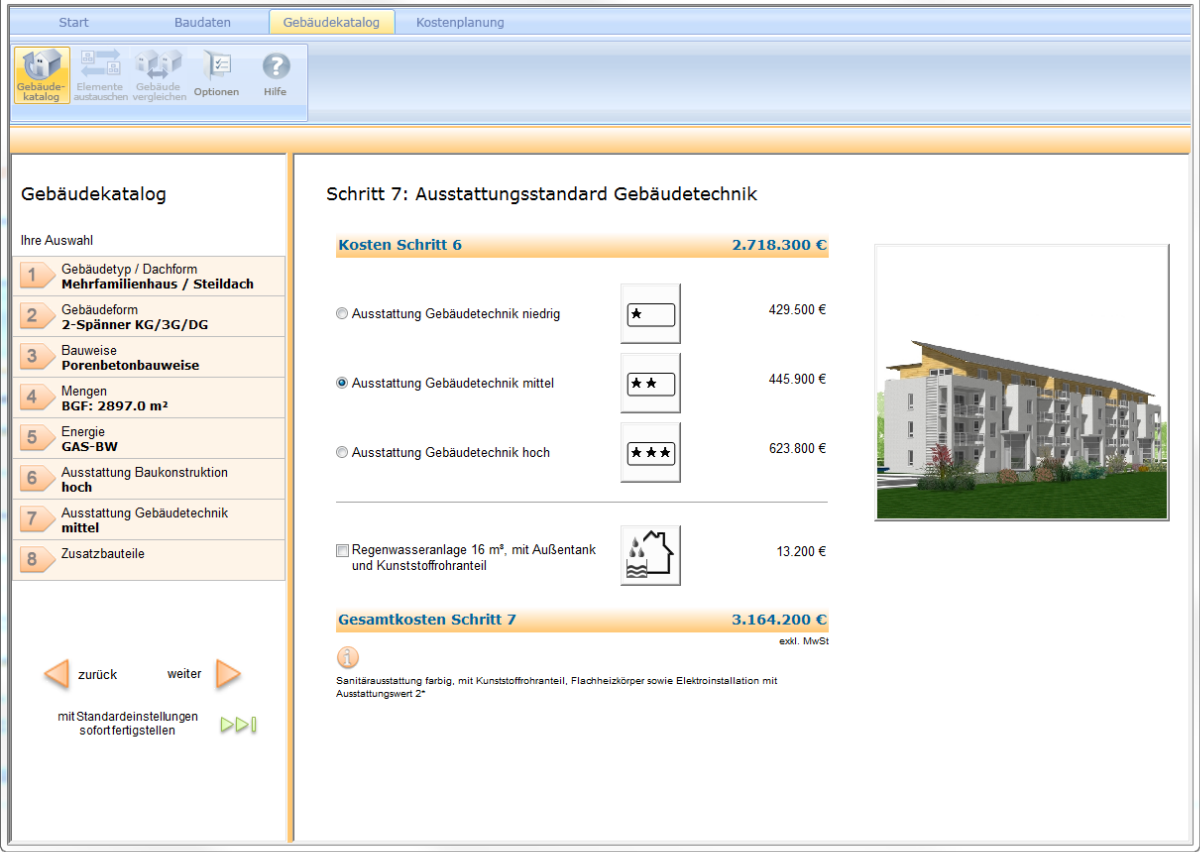Jump to step 5 Energie
Viewport: 1200px width, 852px height.
(x=150, y=439)
